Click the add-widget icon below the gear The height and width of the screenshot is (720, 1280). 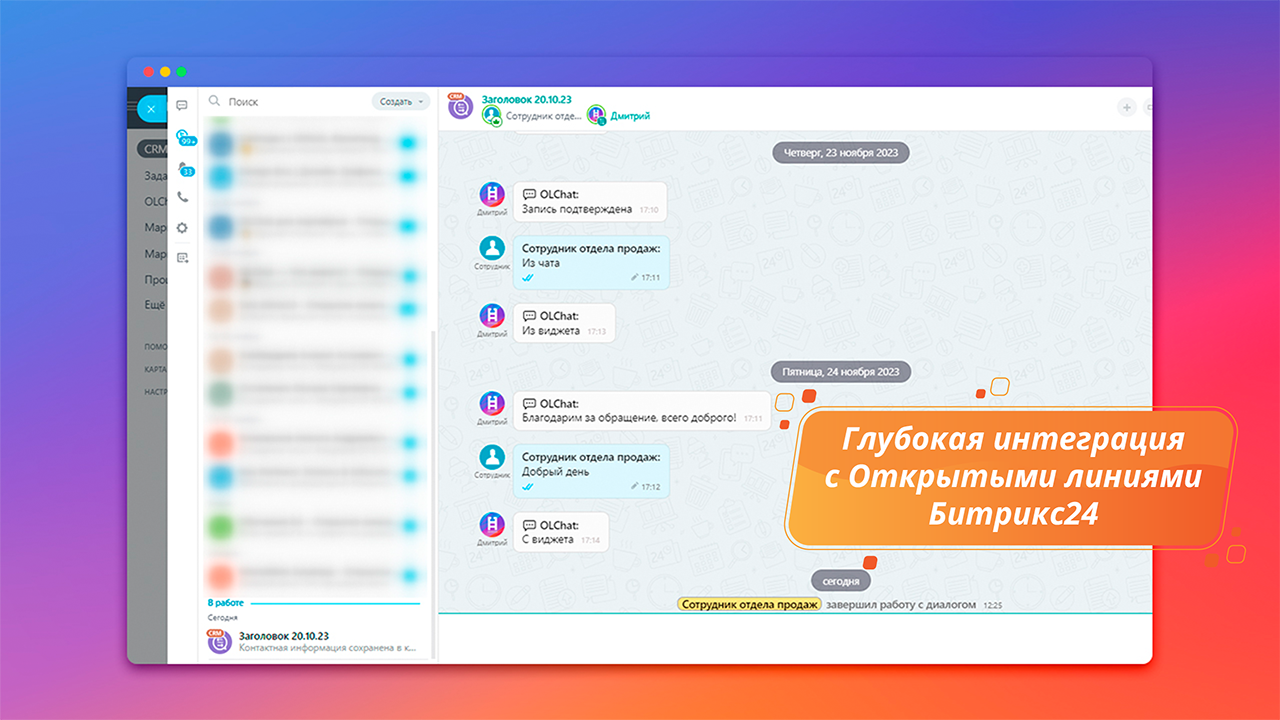point(182,257)
